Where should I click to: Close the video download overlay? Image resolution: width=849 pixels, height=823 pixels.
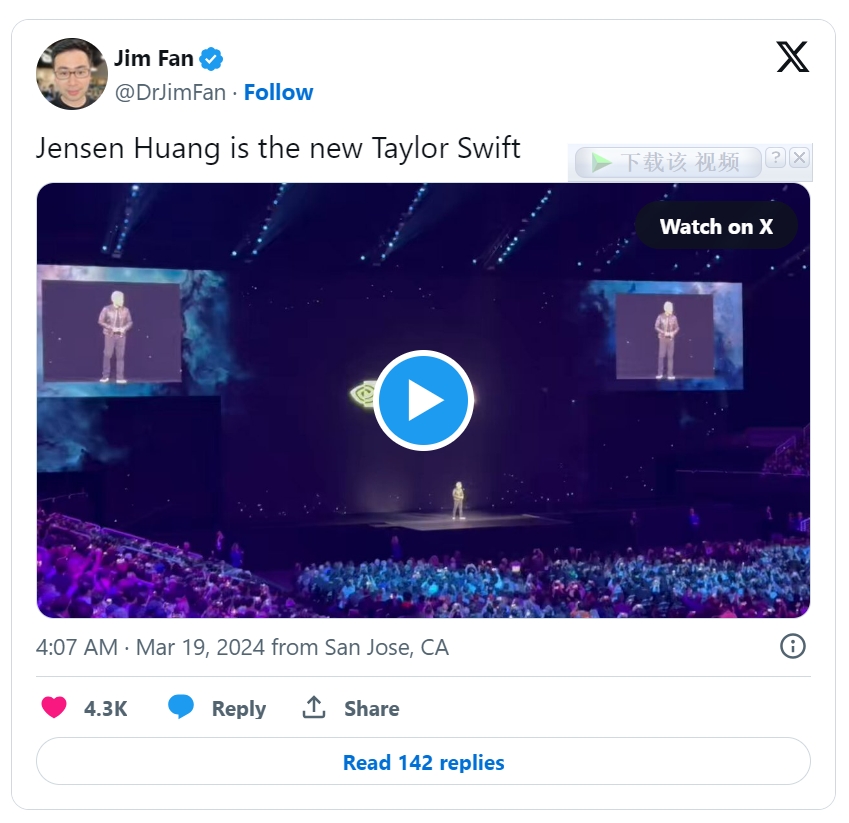tap(798, 158)
